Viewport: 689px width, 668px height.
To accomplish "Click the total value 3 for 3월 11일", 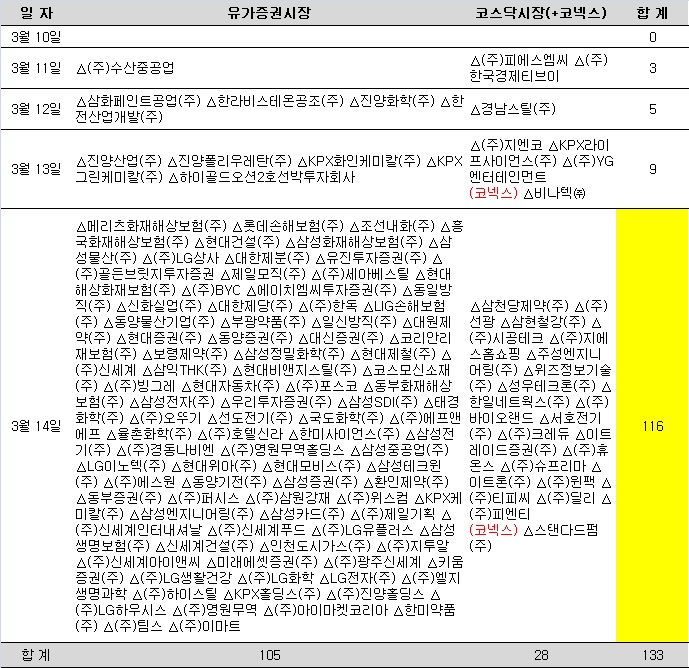I will pos(653,68).
